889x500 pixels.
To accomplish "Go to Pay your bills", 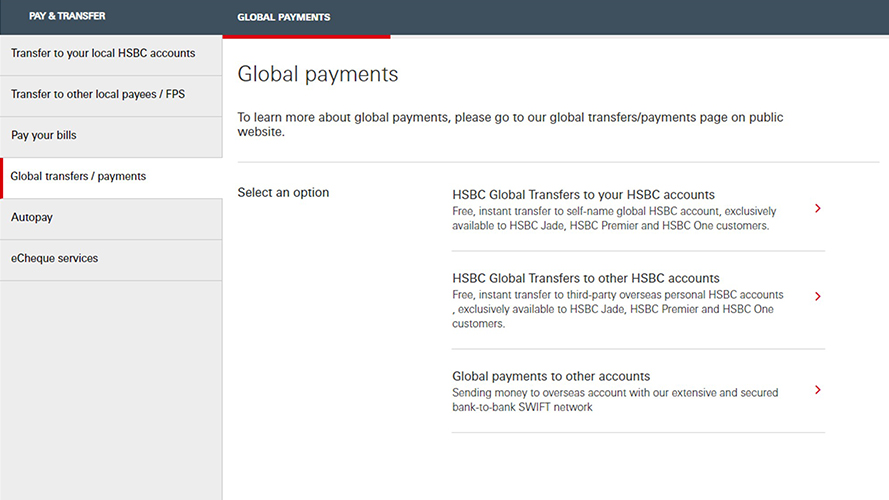I will point(111,136).
